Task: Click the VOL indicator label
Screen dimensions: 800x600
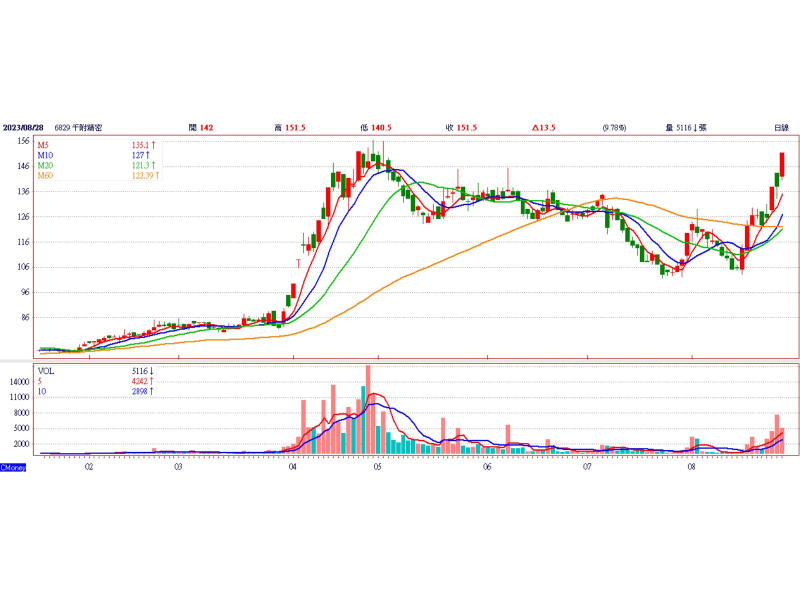Action: pyautogui.click(x=47, y=370)
